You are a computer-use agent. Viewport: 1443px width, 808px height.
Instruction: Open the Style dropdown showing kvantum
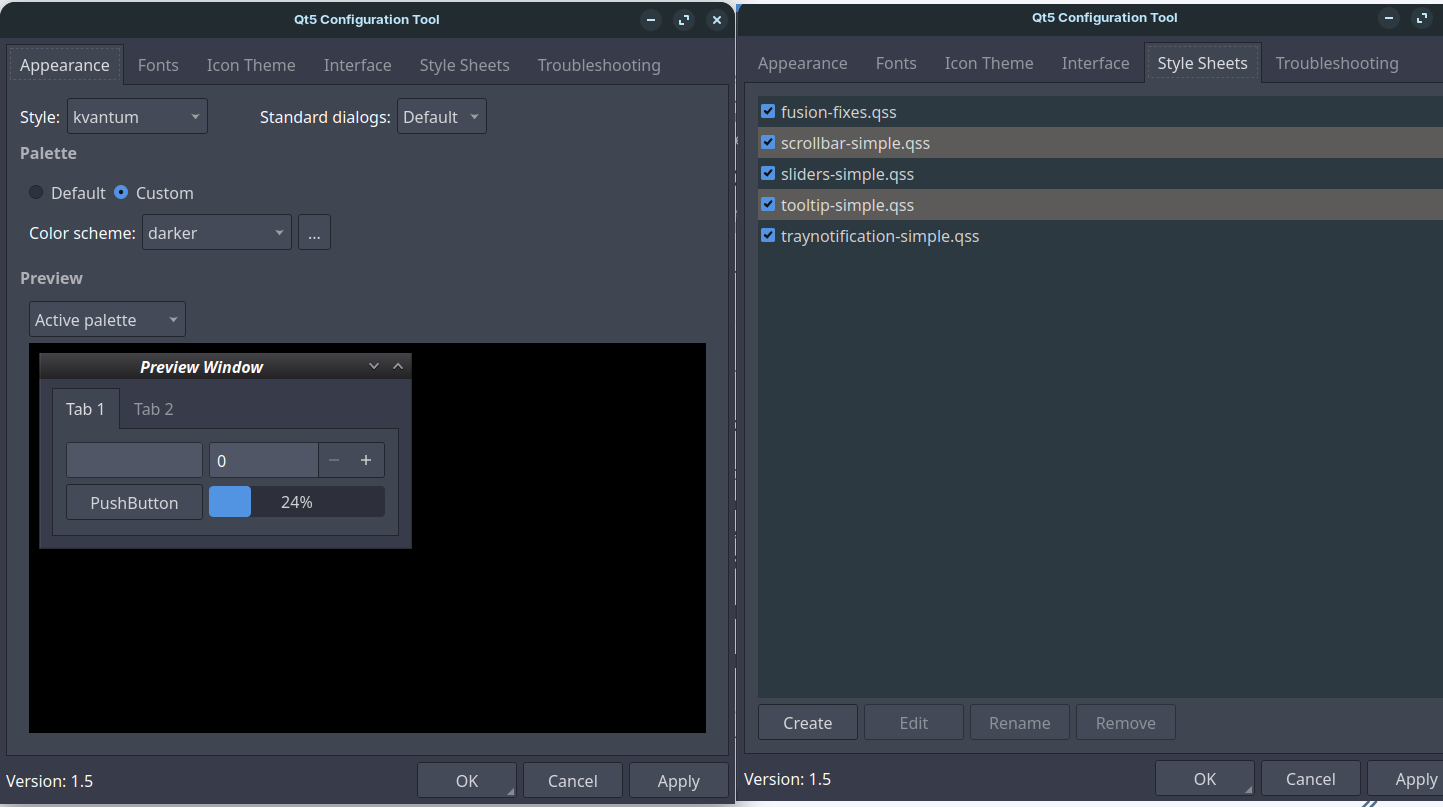137,117
